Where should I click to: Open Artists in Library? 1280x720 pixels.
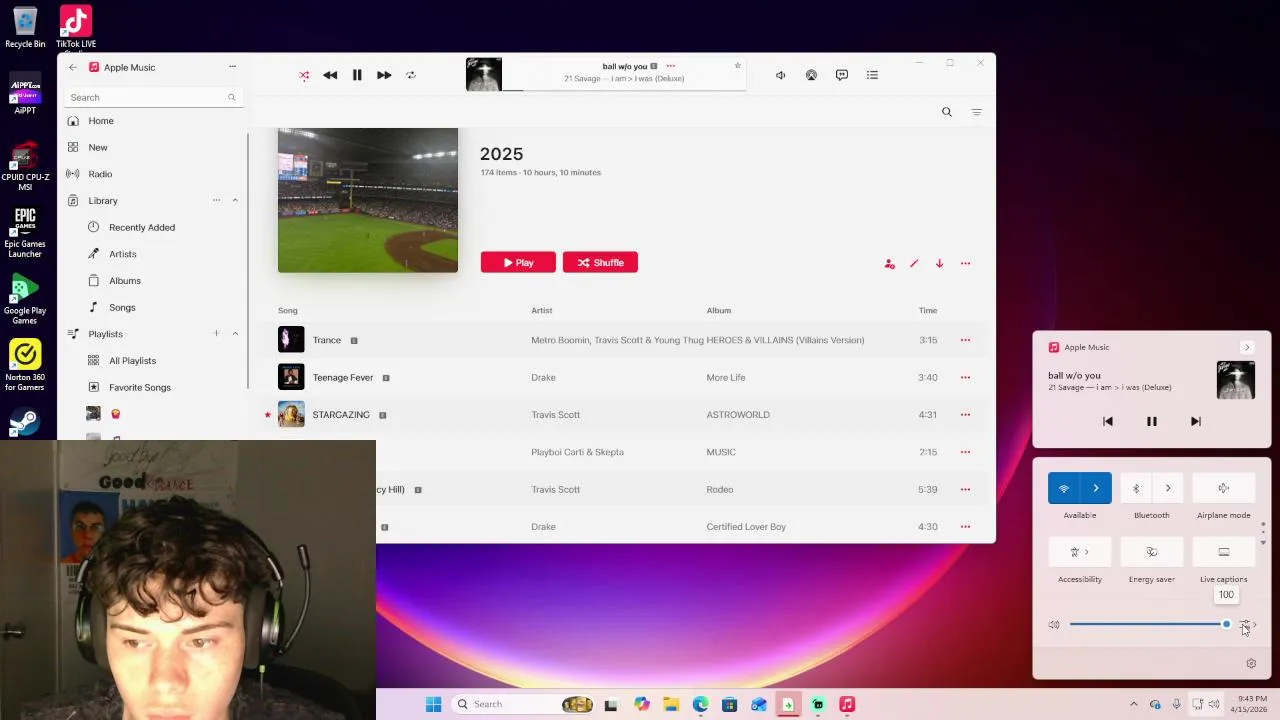pyautogui.click(x=122, y=254)
